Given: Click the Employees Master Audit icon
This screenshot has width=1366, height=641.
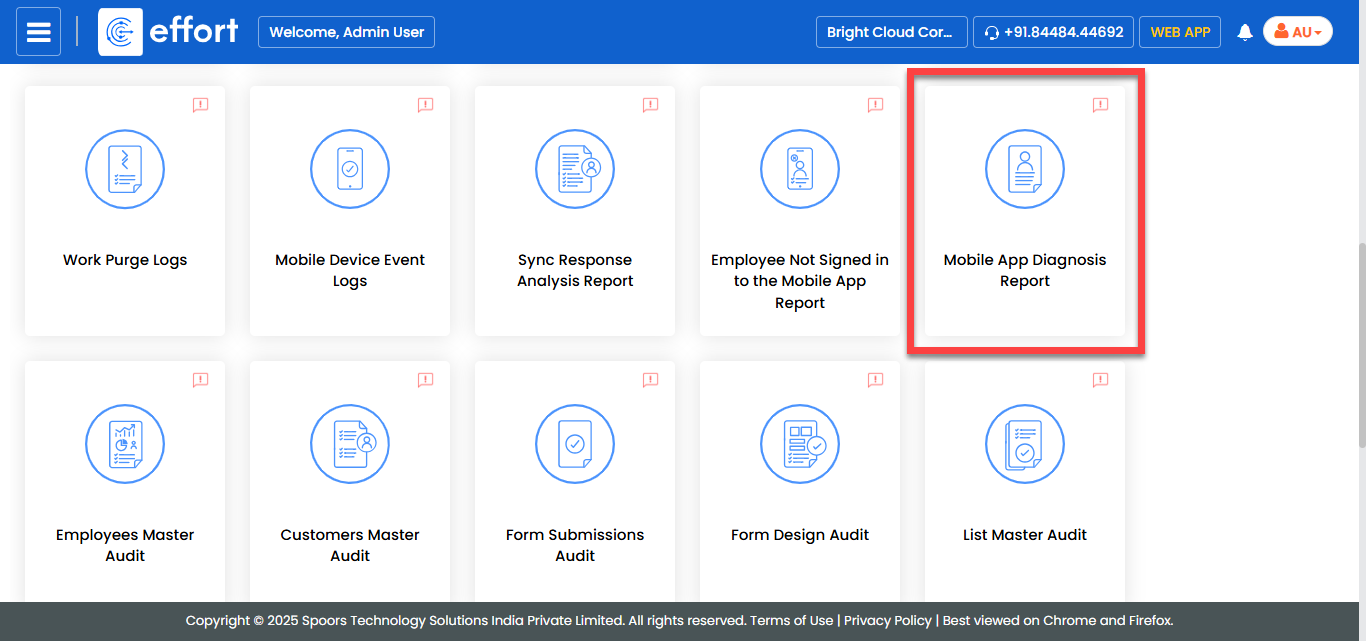Looking at the screenshot, I should pyautogui.click(x=125, y=444).
